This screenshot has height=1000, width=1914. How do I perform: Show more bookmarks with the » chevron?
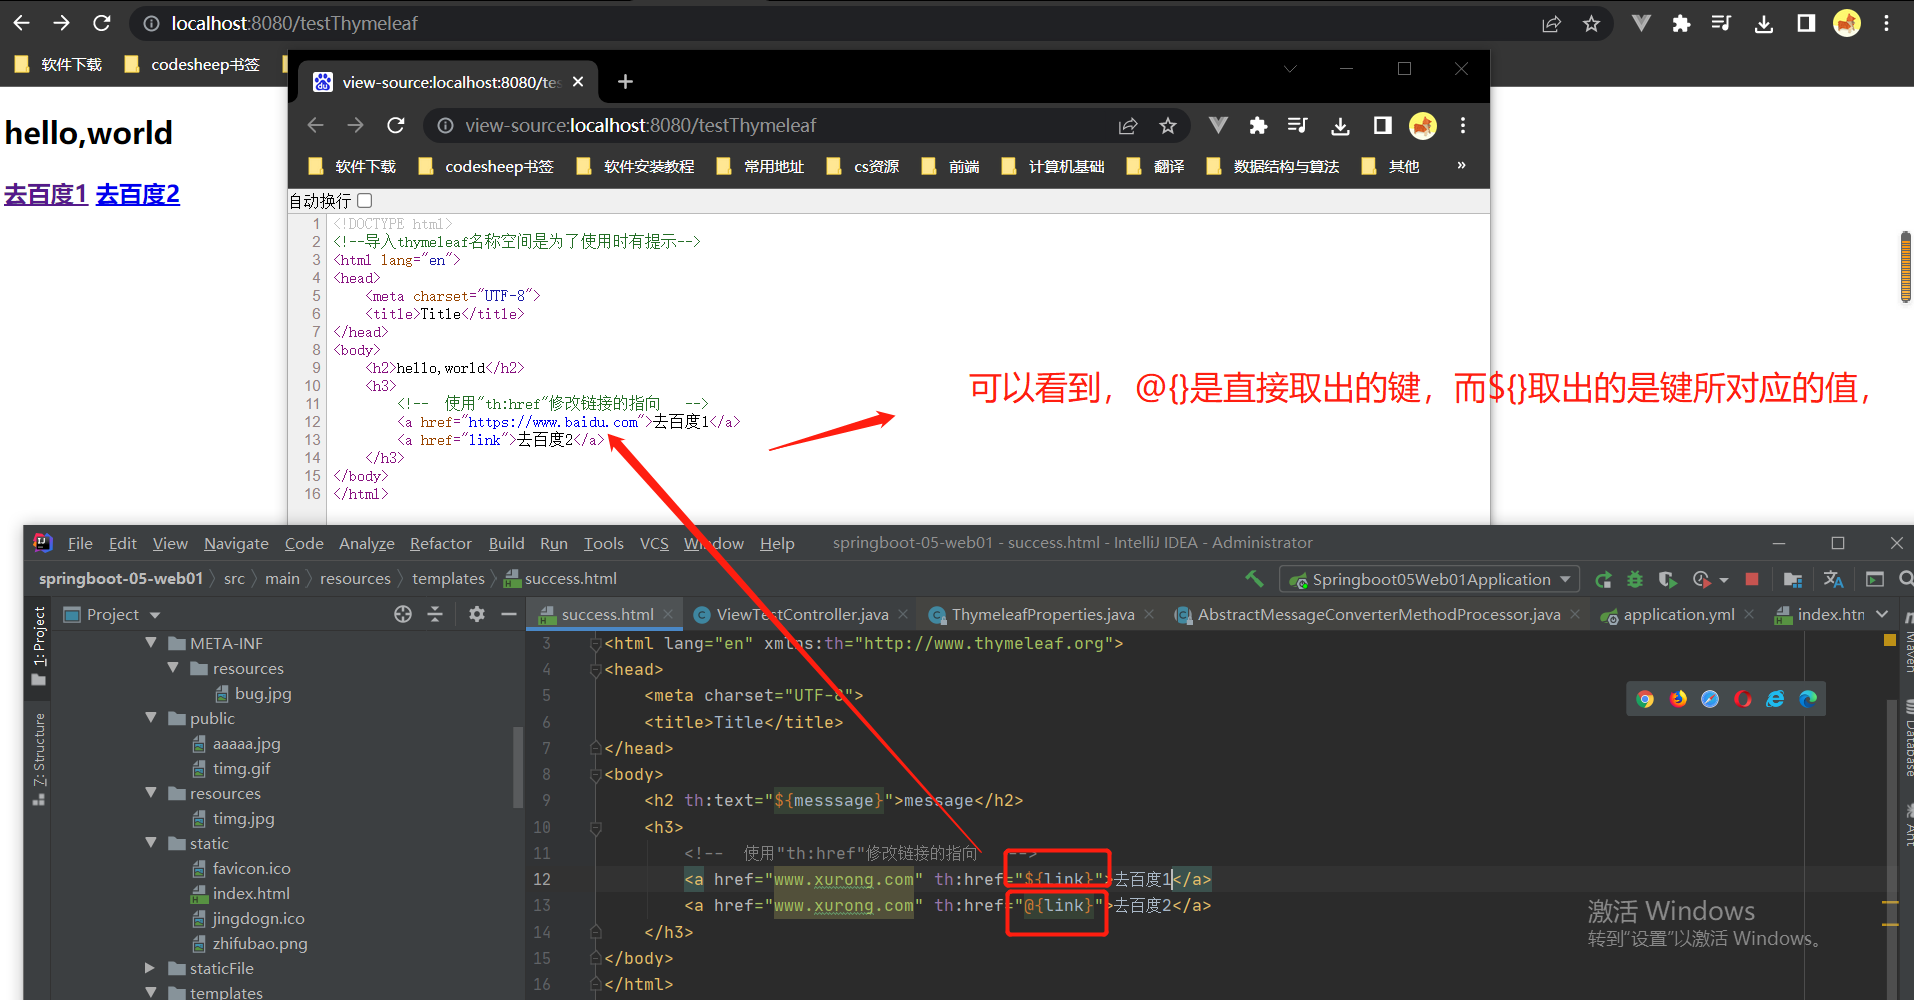click(1461, 165)
